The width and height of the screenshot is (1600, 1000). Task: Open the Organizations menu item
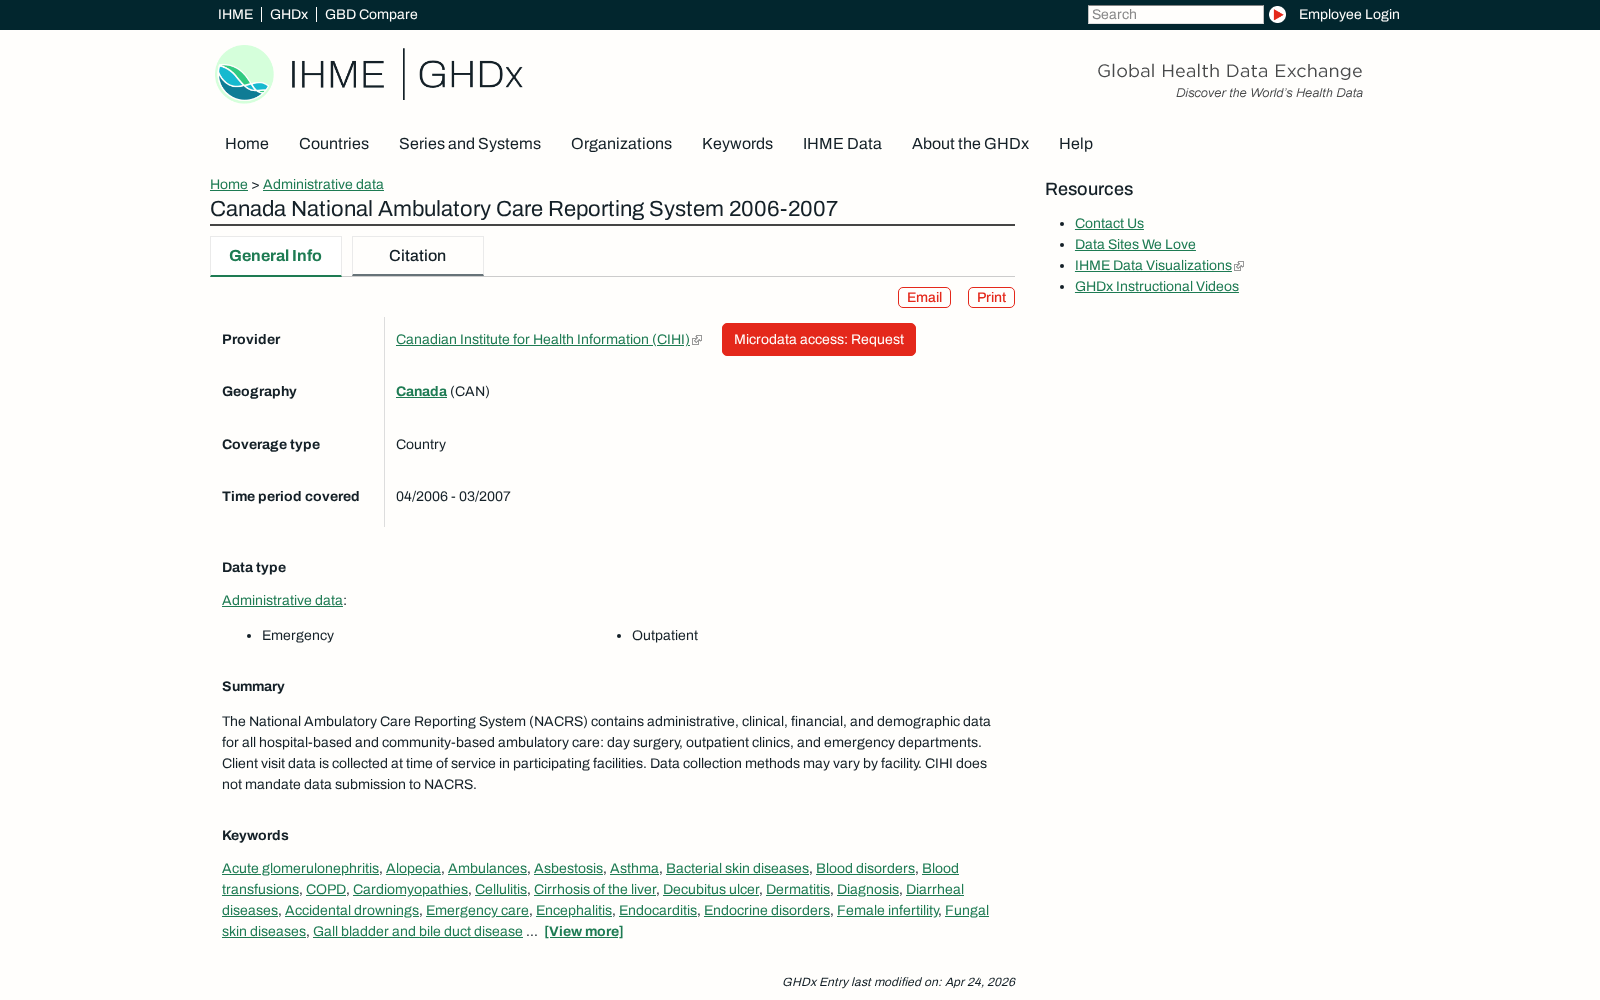coord(621,144)
